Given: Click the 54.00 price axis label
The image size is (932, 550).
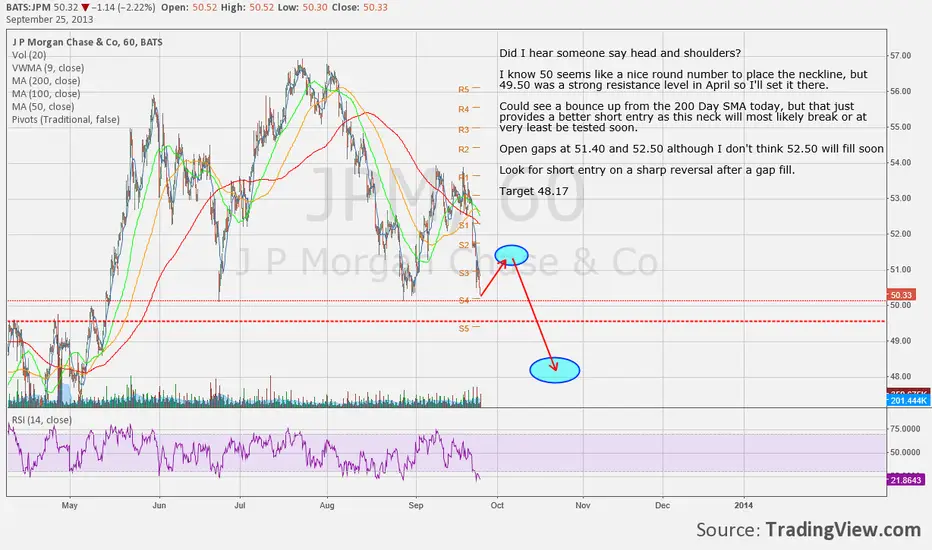Looking at the screenshot, I should click(900, 162).
